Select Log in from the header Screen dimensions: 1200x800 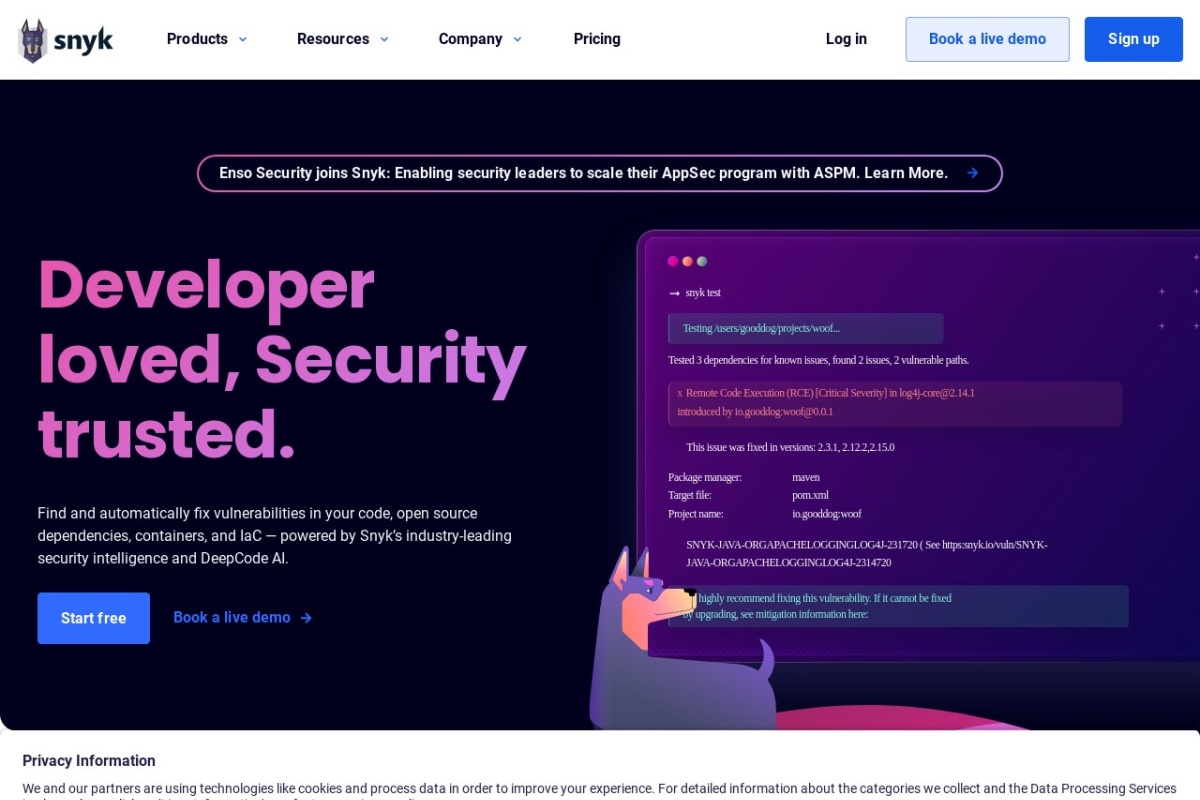(x=846, y=39)
